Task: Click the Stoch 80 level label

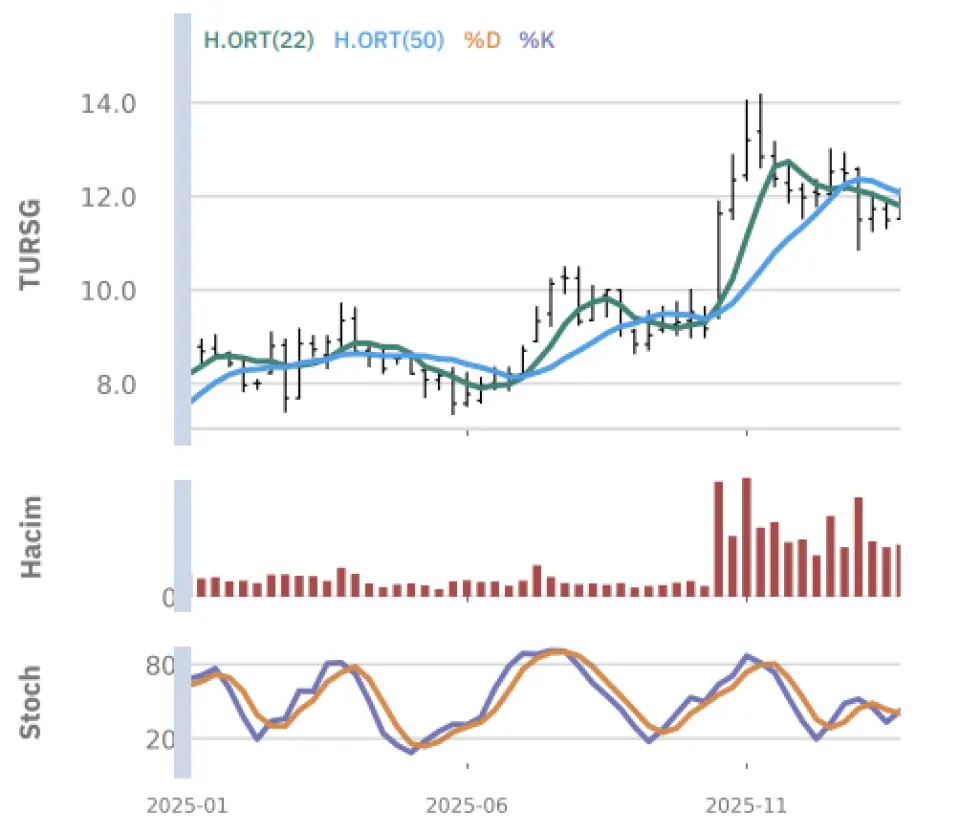Action: click(160, 666)
